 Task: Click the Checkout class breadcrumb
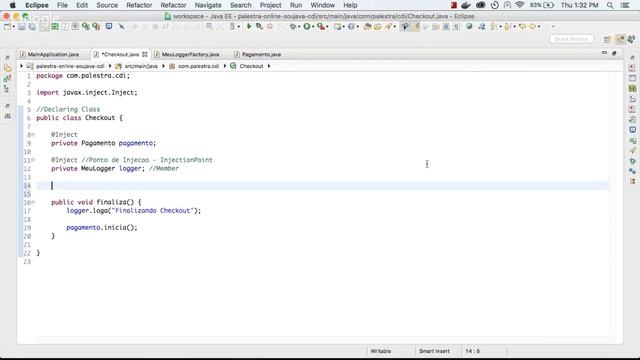251,66
